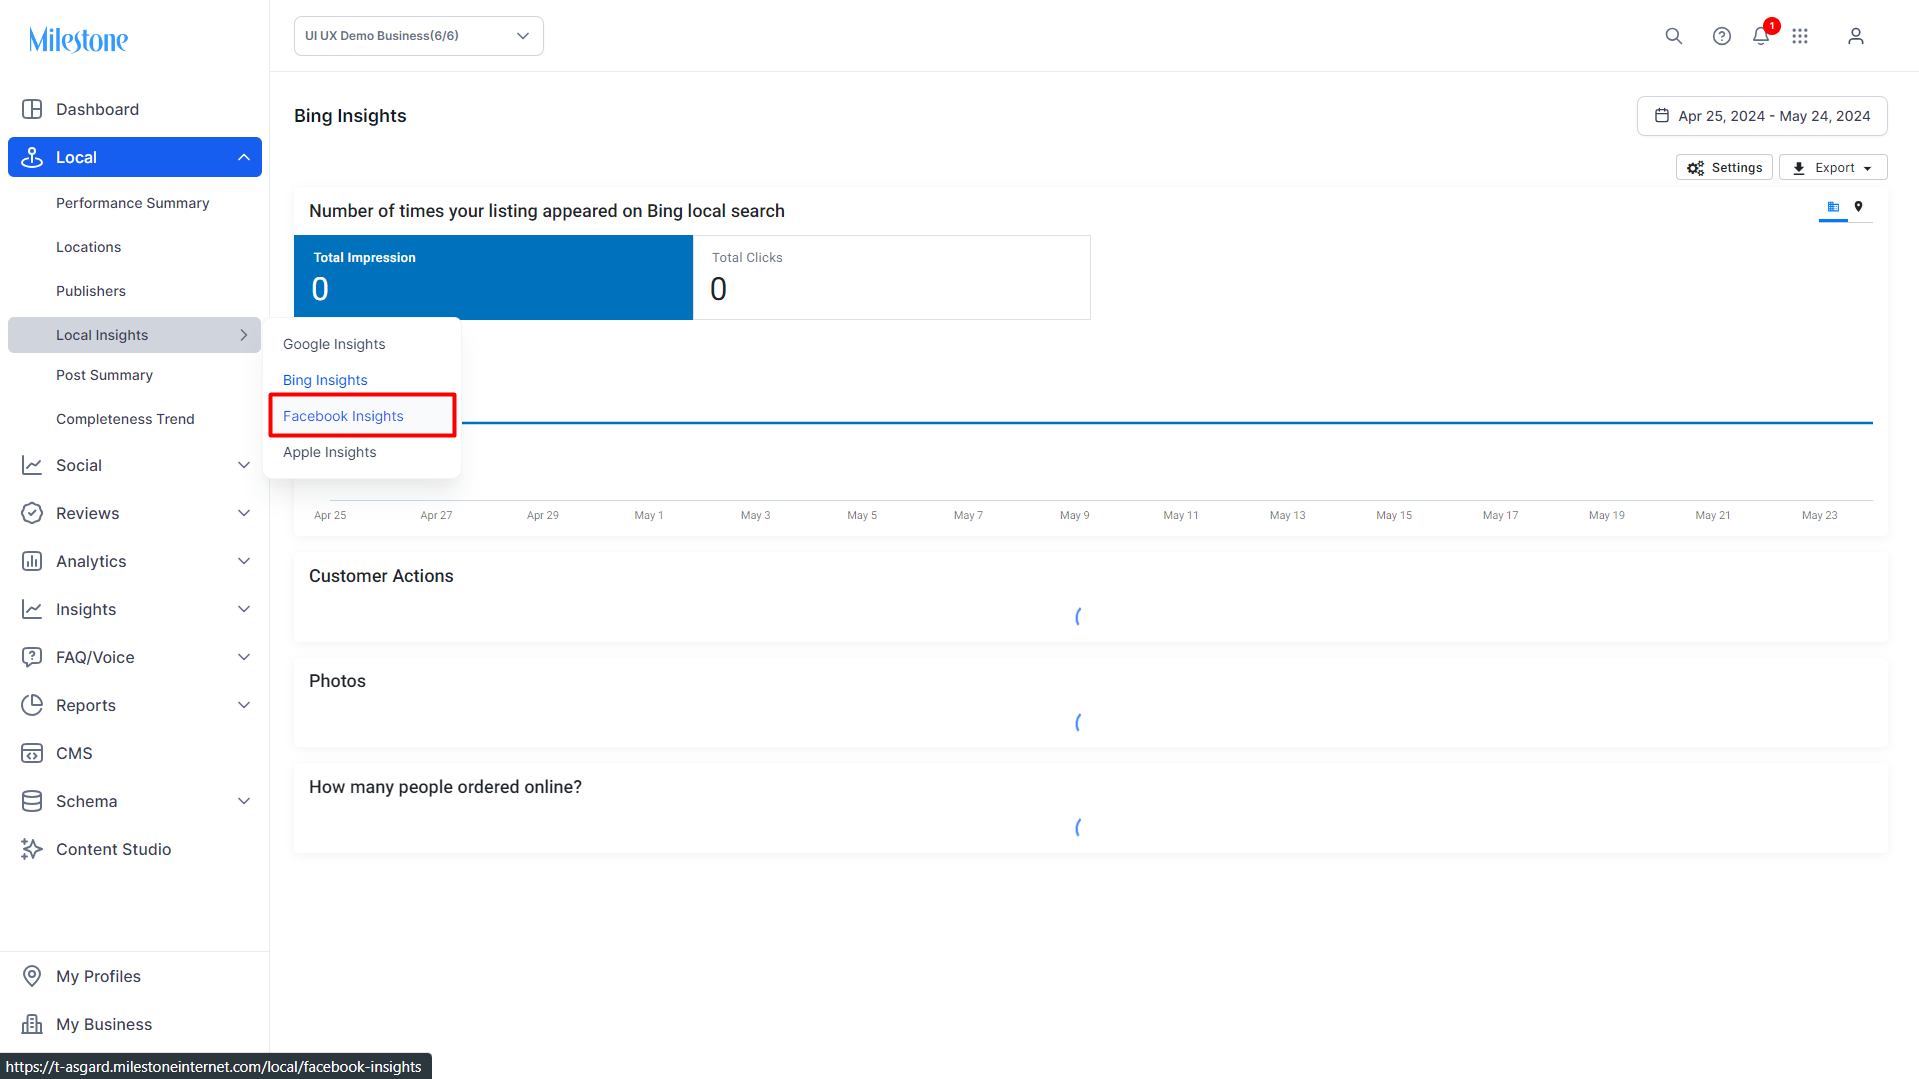Open My Profiles label
Screen dimensions: 1919x1079
[98, 976]
